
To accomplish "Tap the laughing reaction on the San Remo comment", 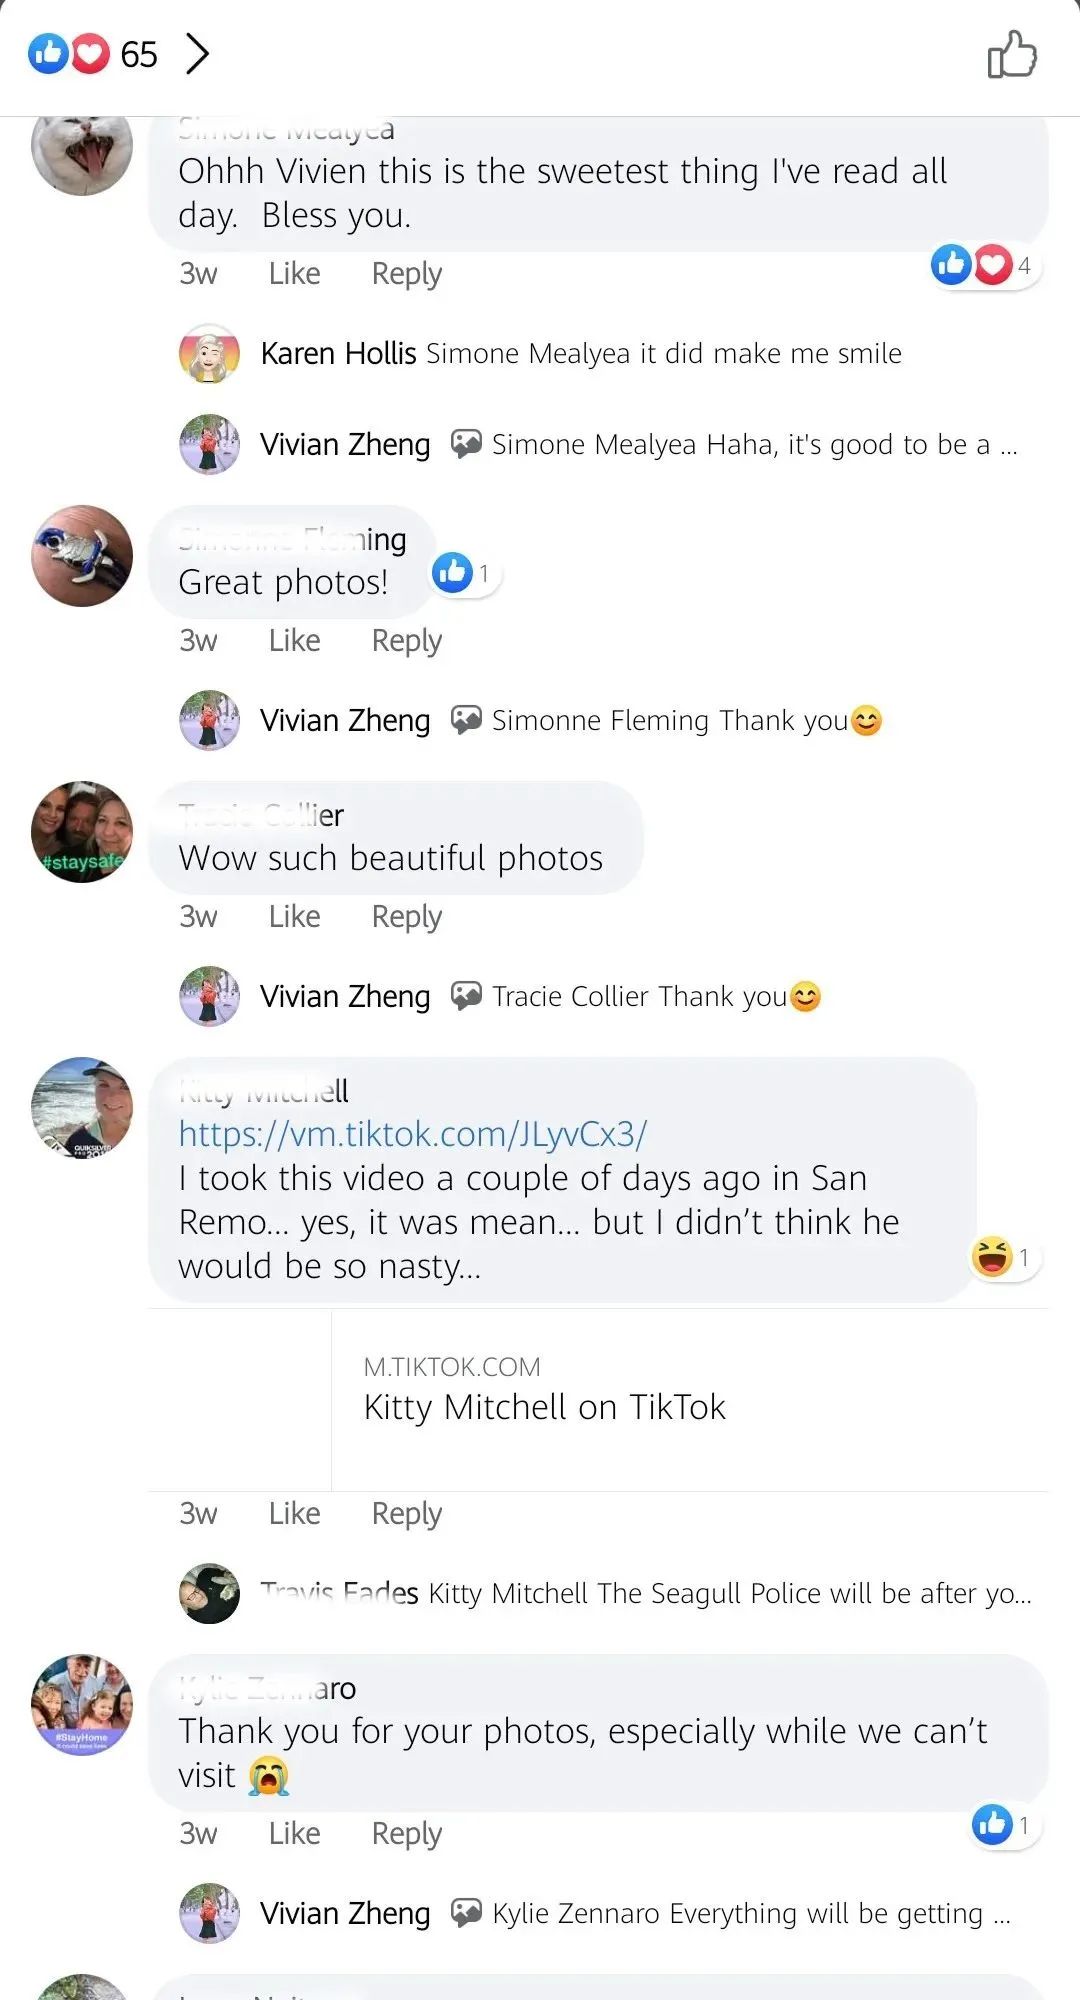I will point(1003,1257).
